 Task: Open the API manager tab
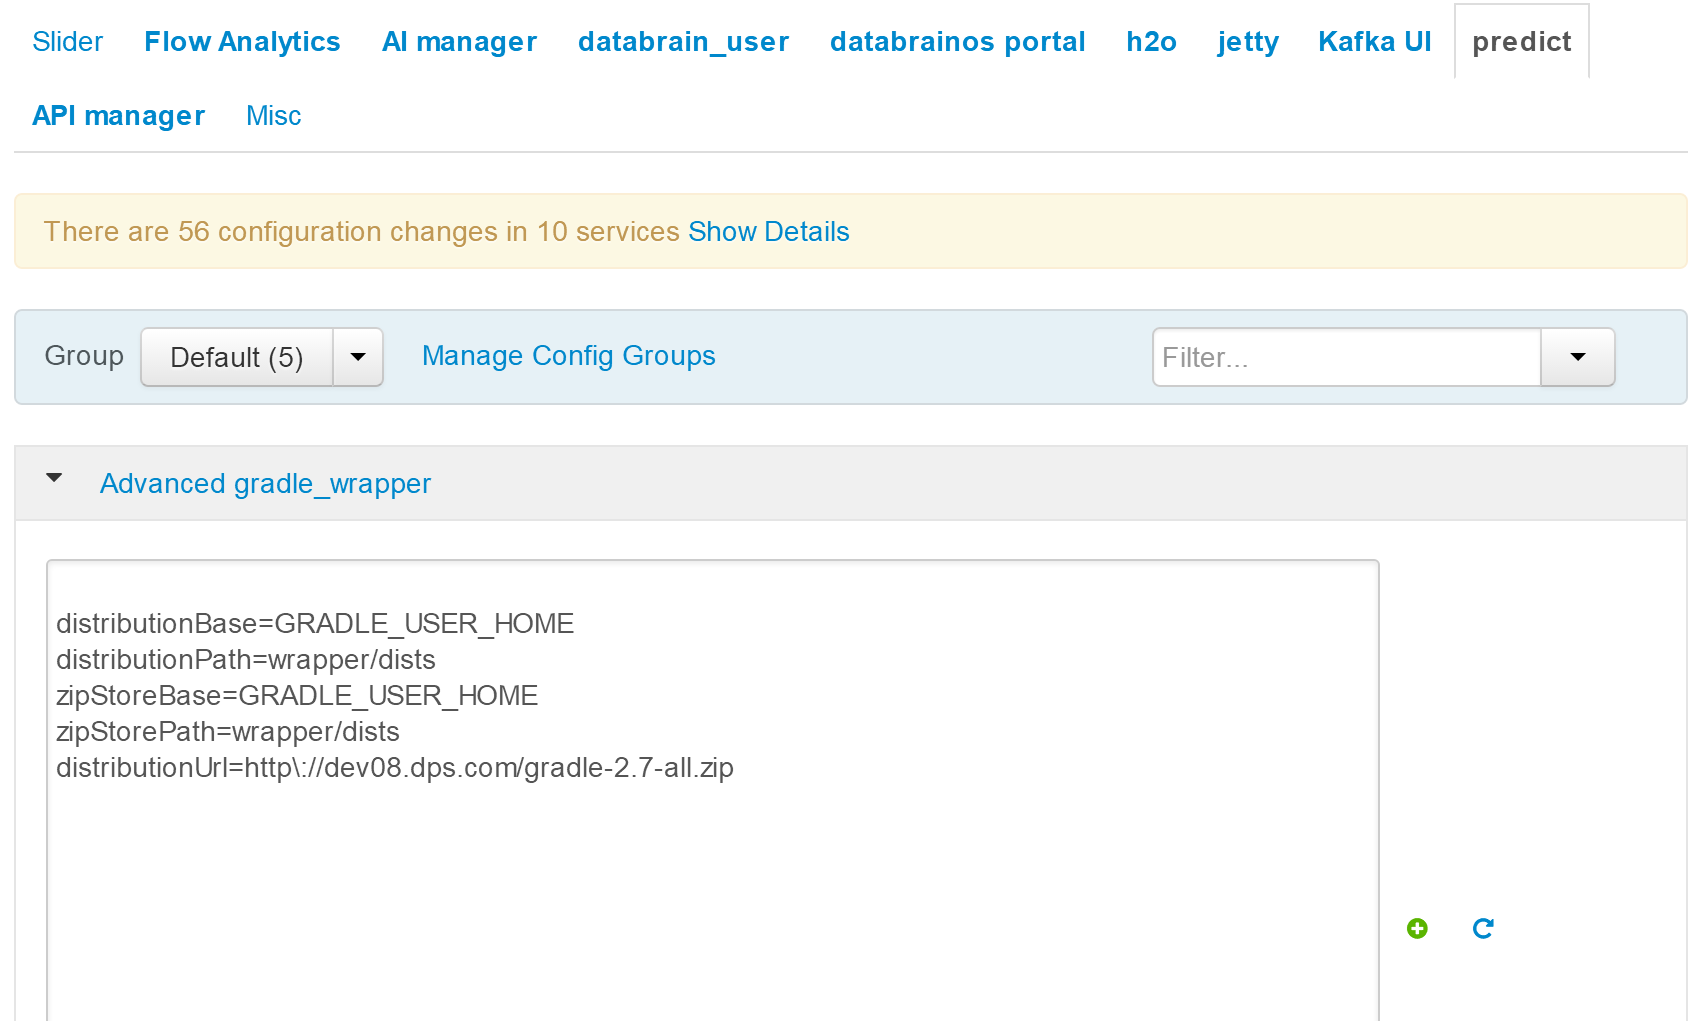coord(119,116)
